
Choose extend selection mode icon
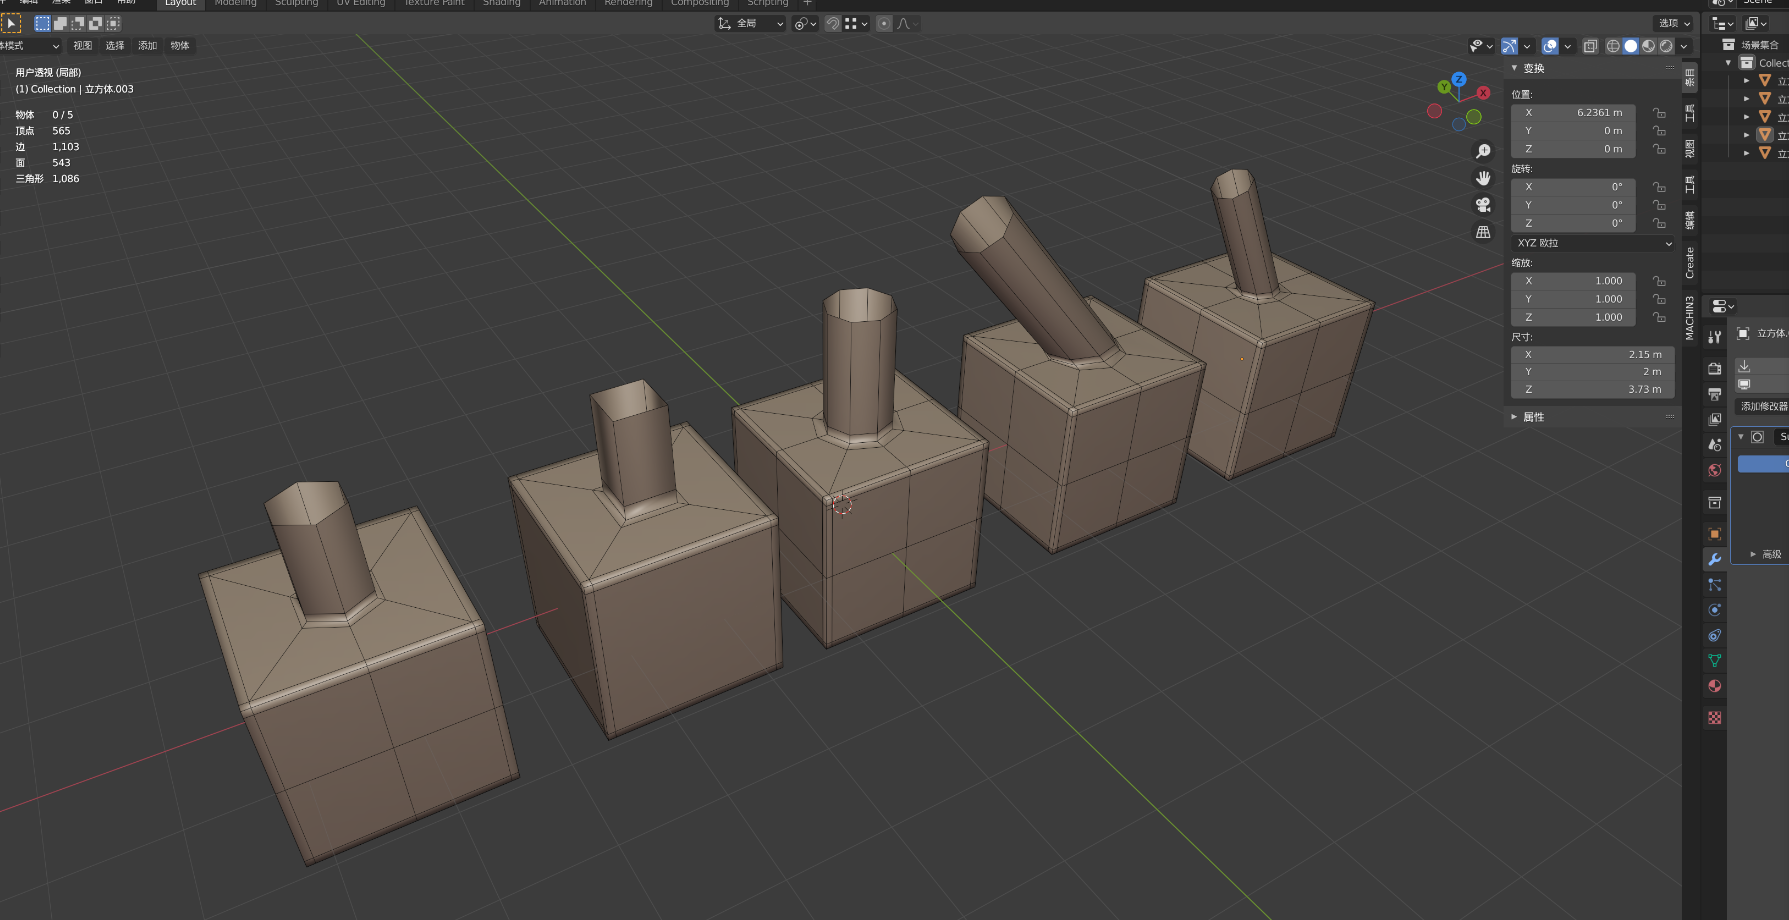(60, 23)
